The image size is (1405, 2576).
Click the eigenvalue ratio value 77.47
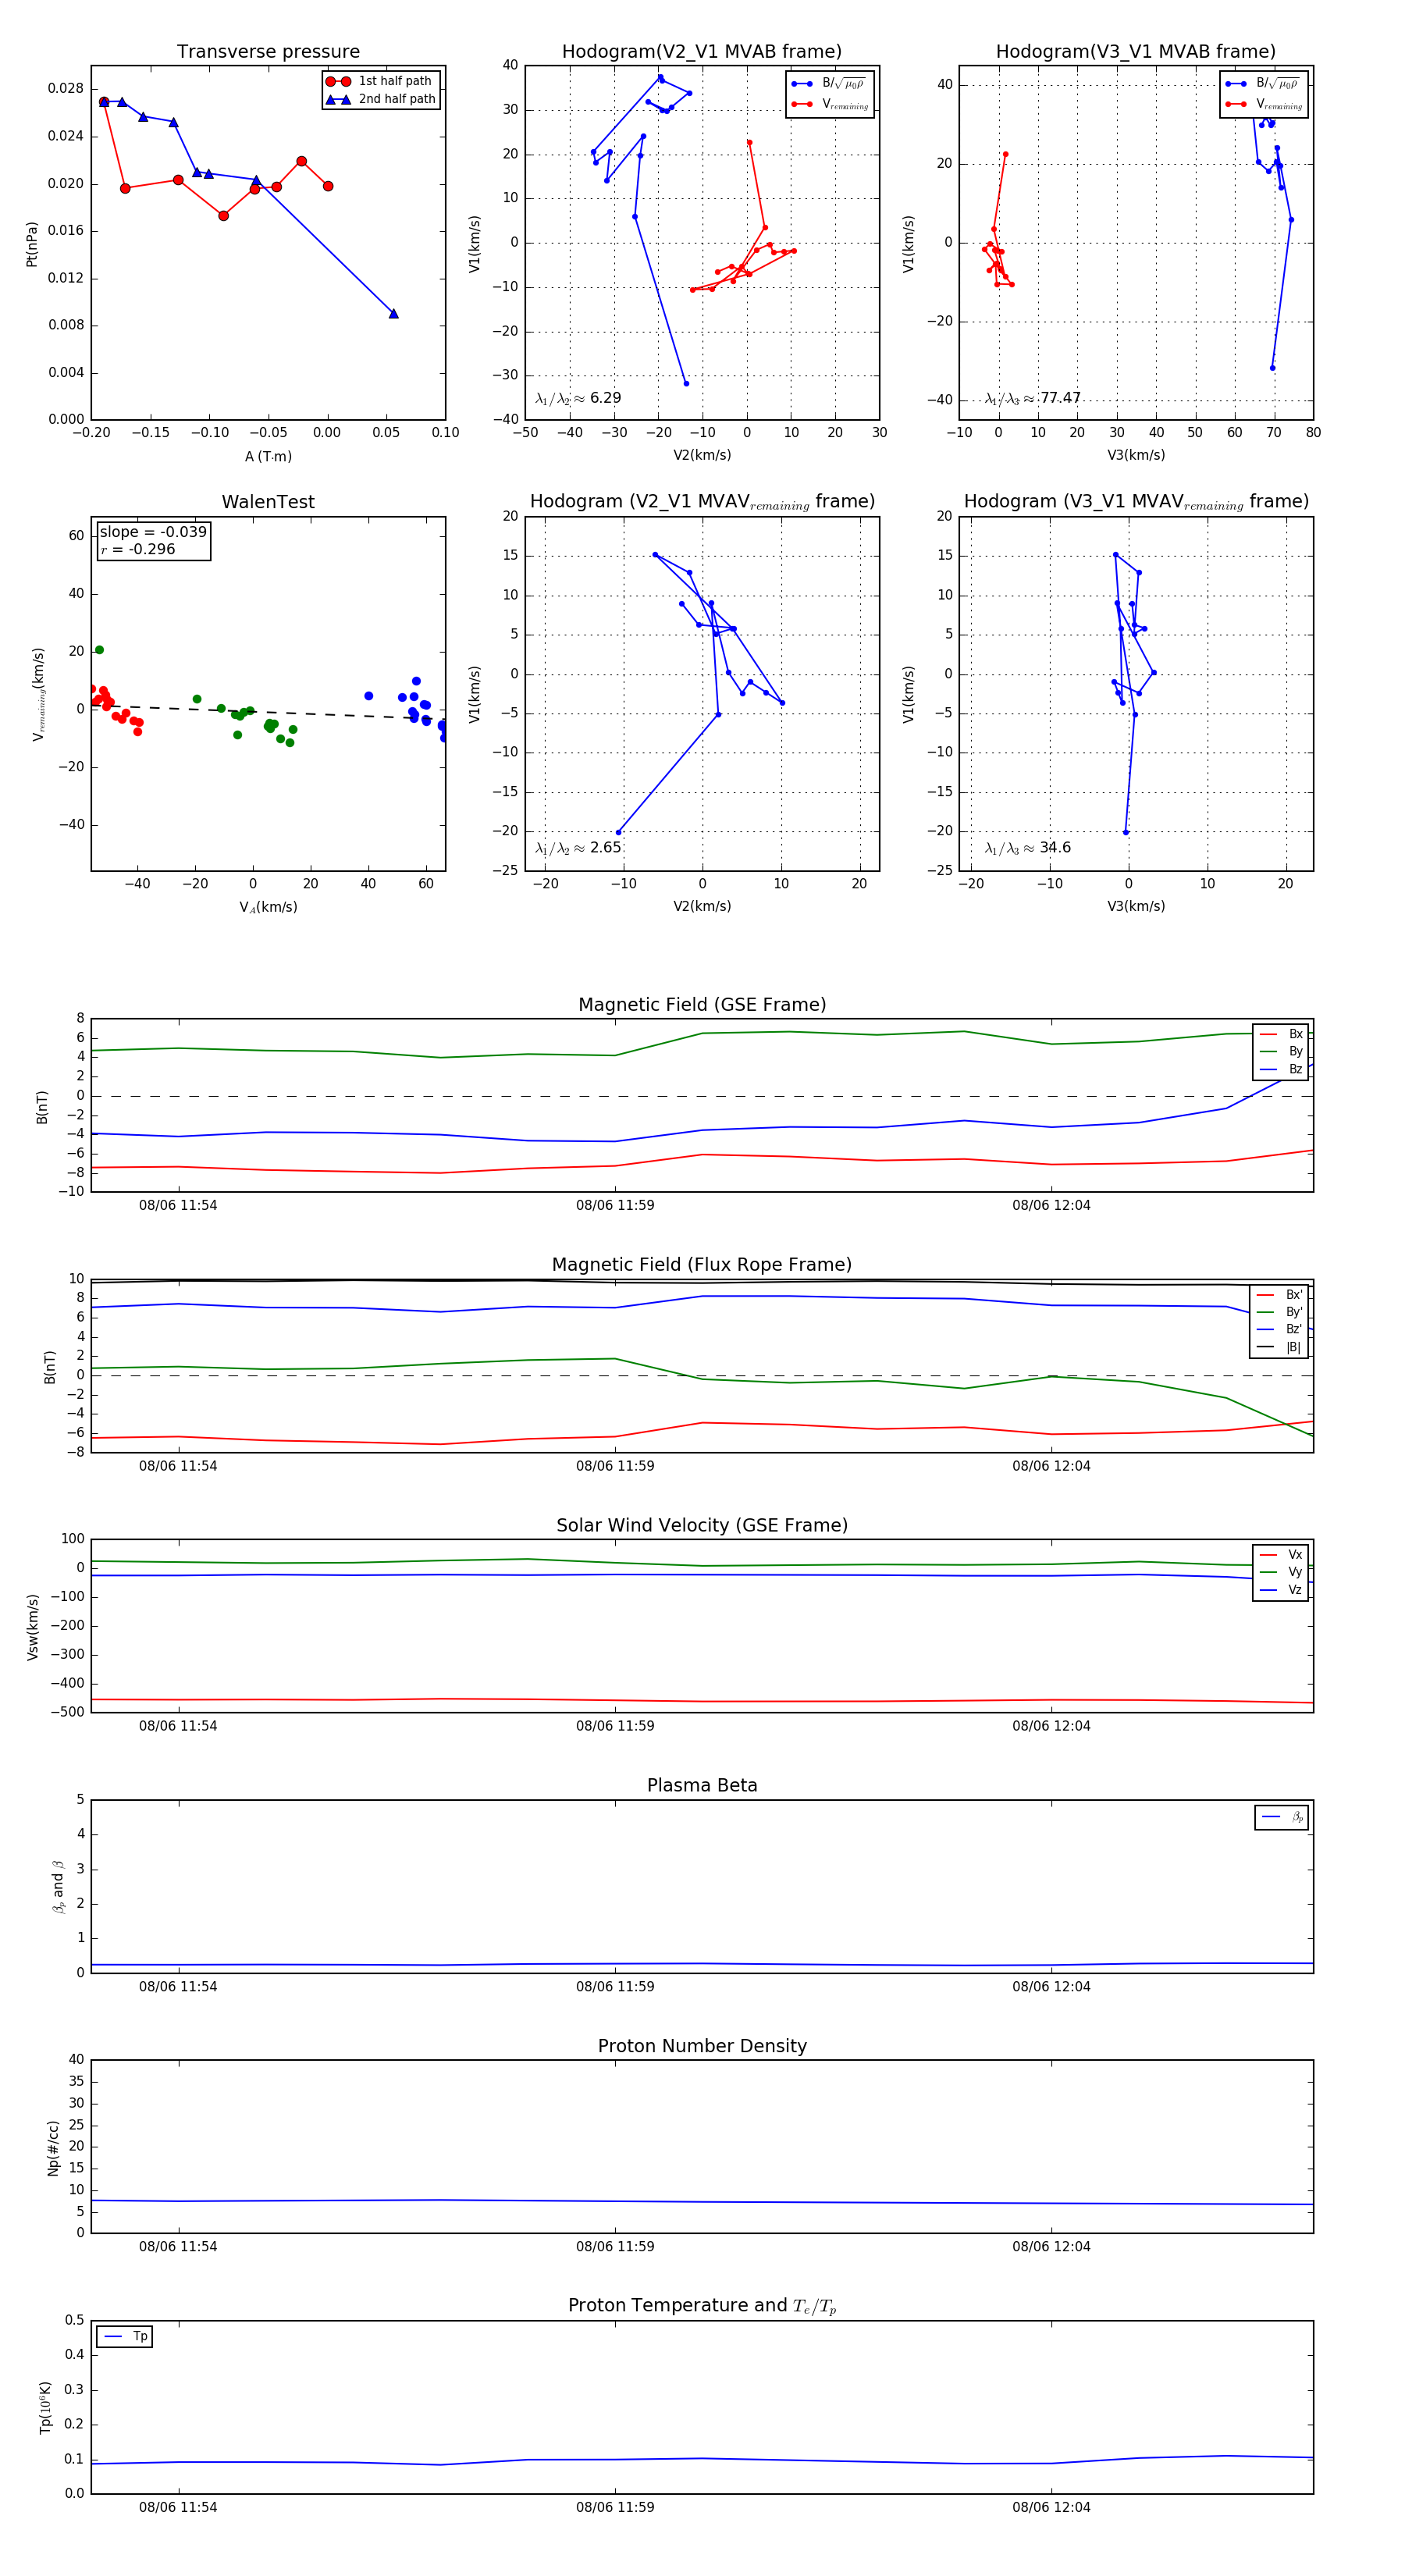[1060, 398]
